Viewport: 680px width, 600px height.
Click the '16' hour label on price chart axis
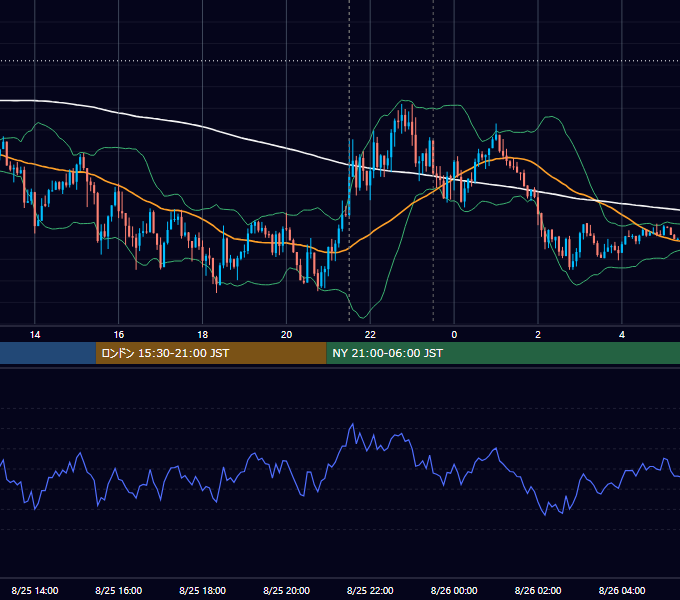pyautogui.click(x=118, y=335)
